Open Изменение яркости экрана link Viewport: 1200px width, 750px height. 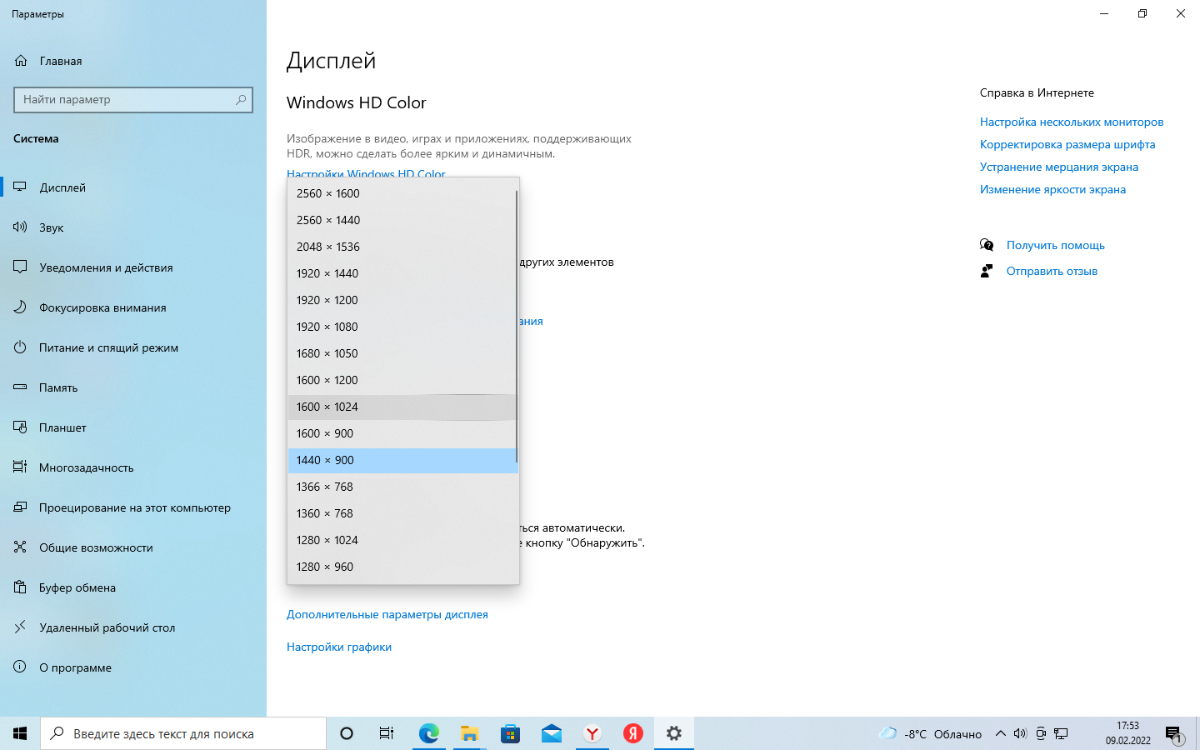[x=1053, y=189]
